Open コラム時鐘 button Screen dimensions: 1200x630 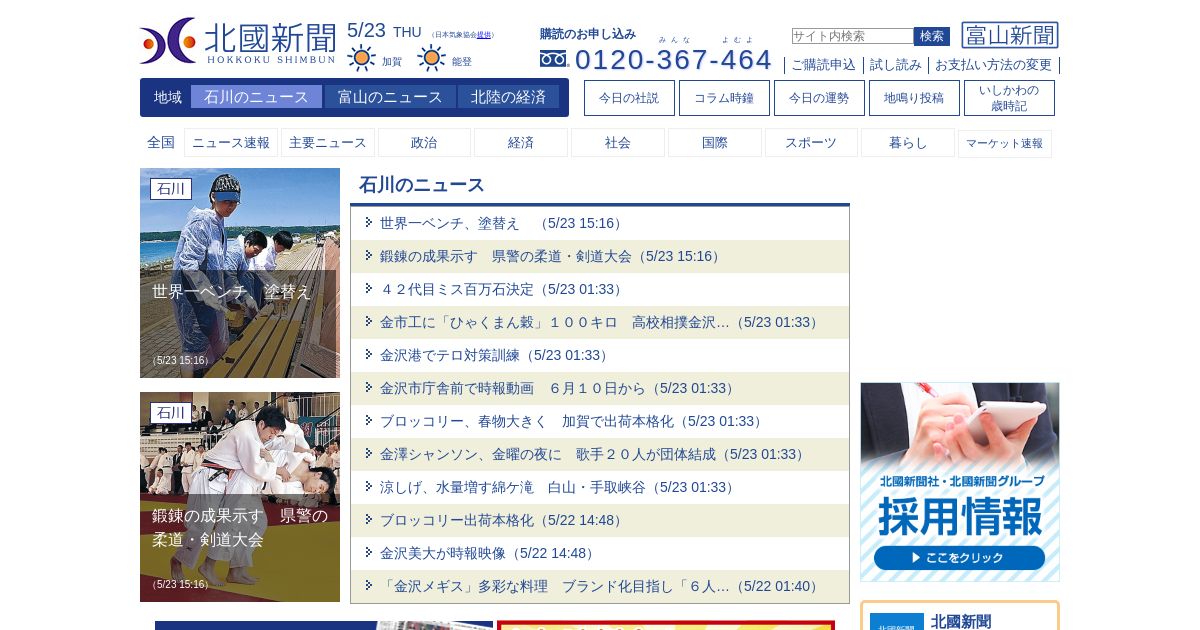724,98
